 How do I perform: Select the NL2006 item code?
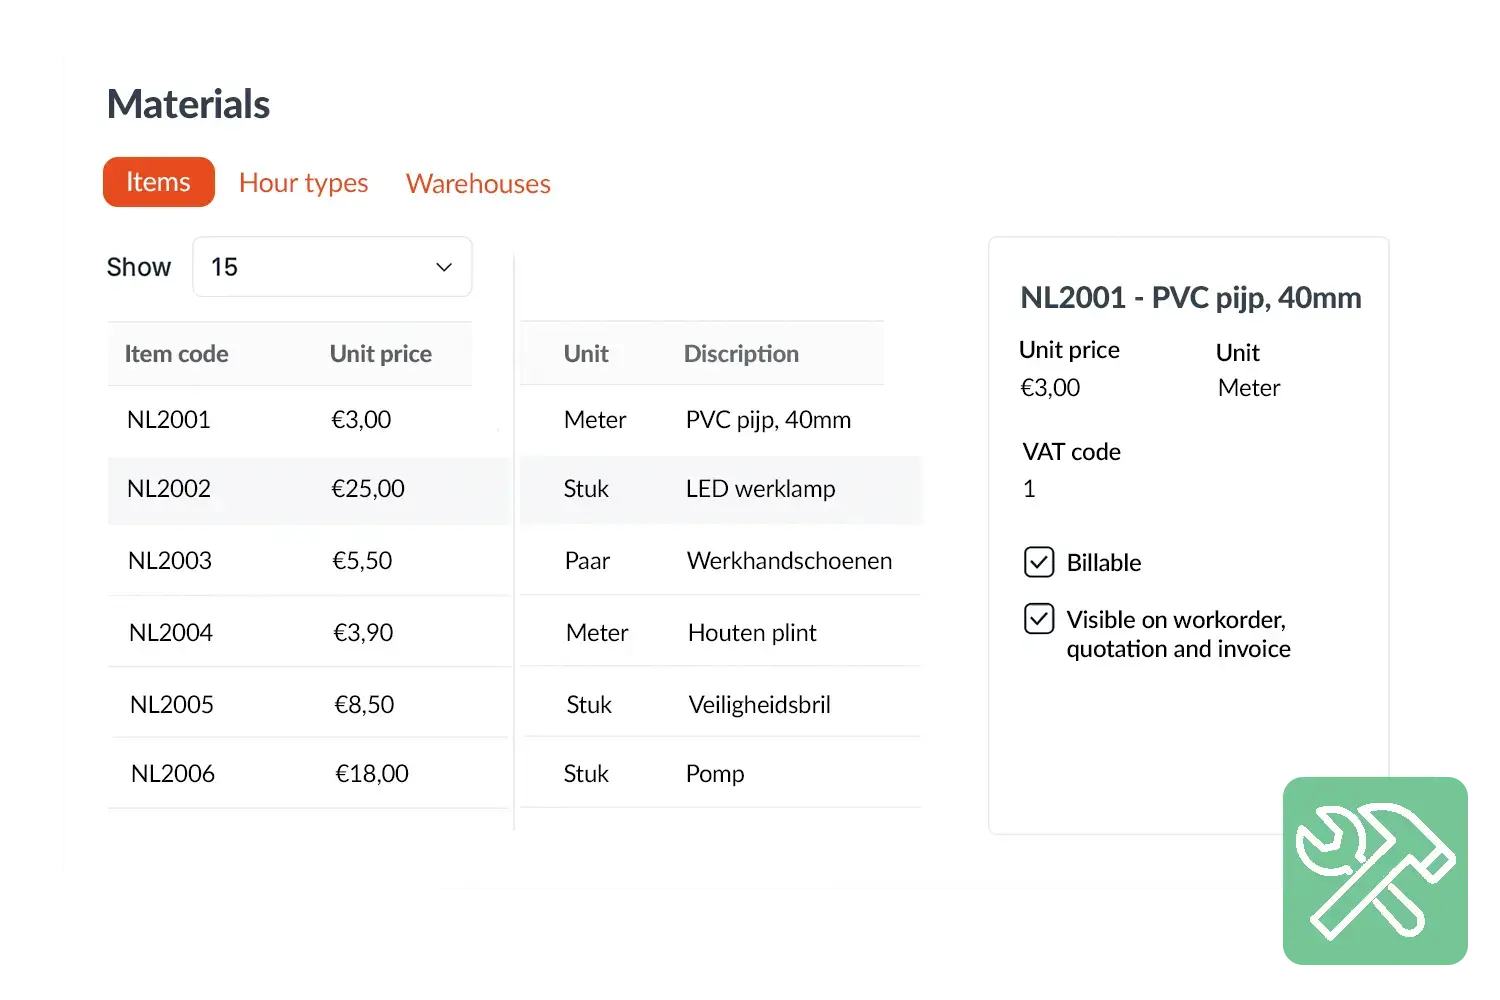click(x=173, y=774)
